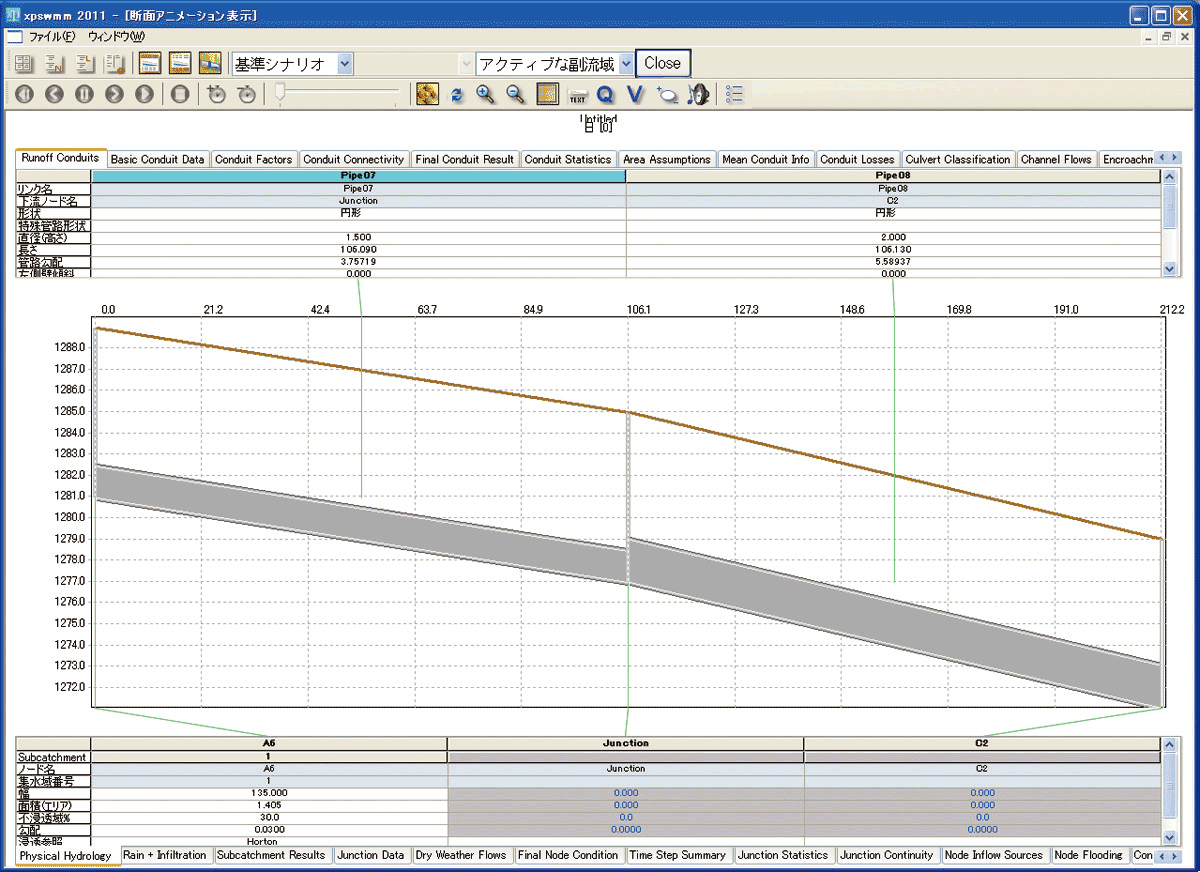
Task: Open the Conduit Connectivity tab
Action: click(x=354, y=159)
